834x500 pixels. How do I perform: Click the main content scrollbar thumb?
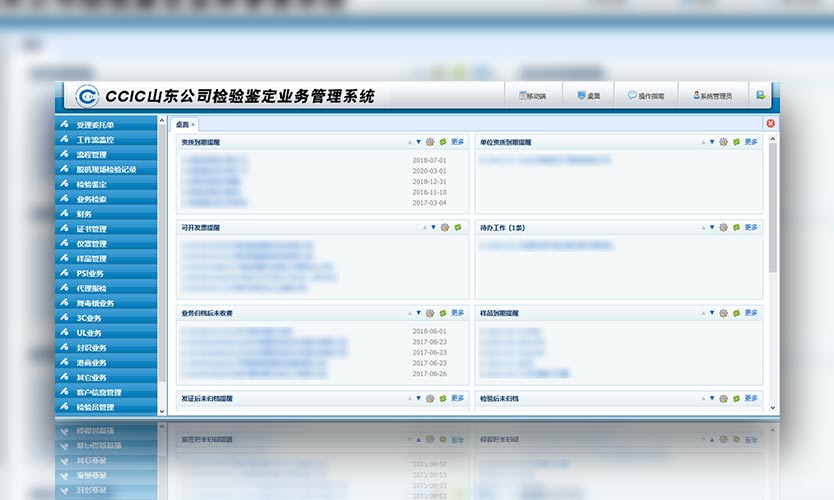(x=772, y=208)
